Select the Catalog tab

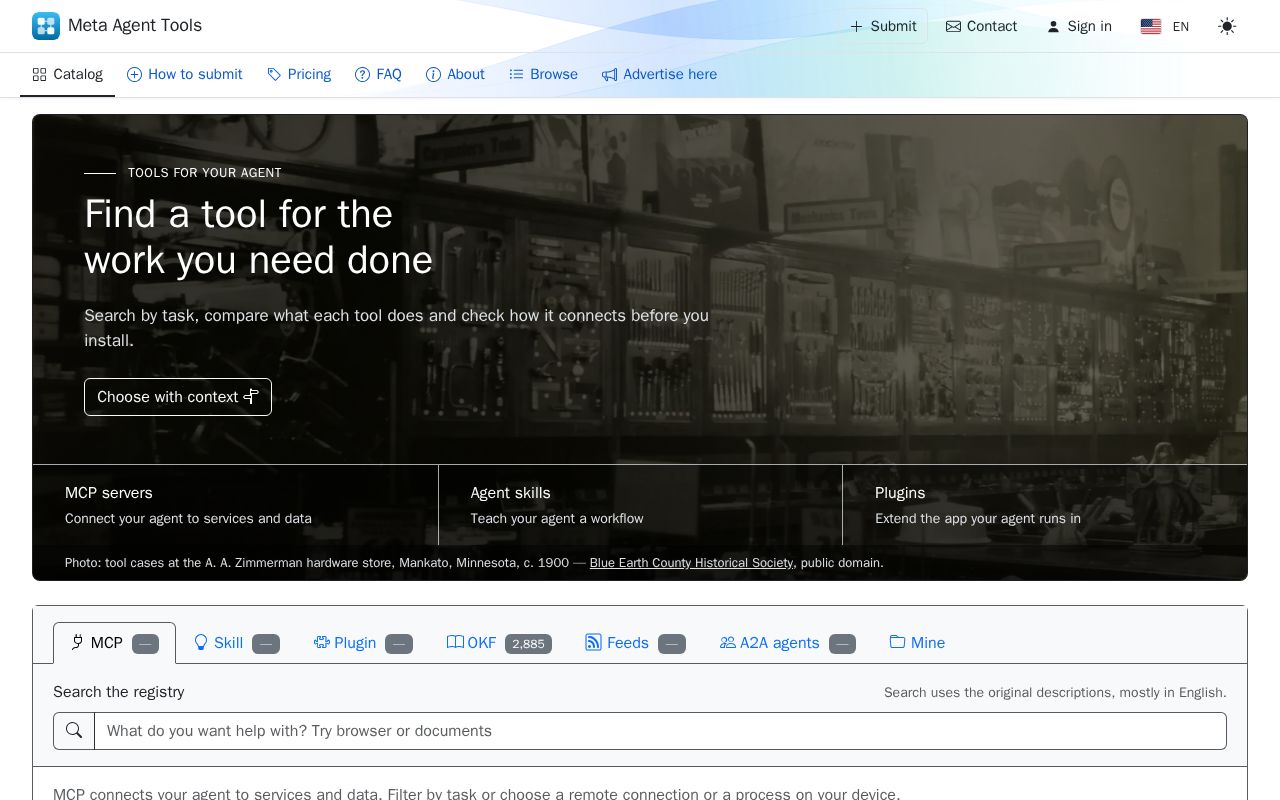(67, 74)
